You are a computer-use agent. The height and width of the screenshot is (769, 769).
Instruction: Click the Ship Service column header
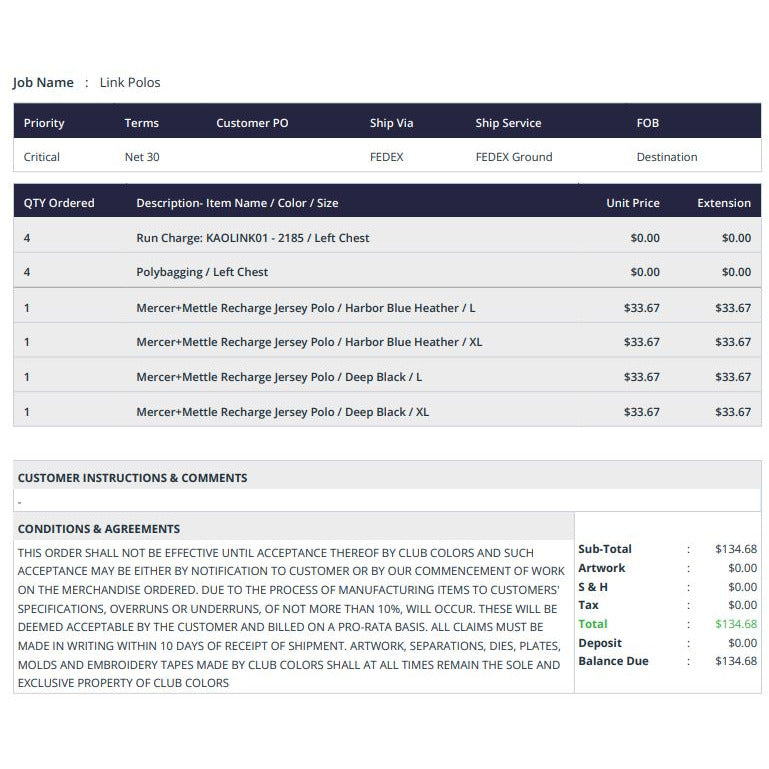[x=508, y=123]
